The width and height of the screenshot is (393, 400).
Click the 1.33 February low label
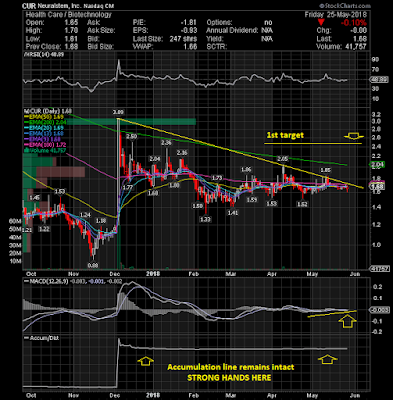(x=206, y=219)
